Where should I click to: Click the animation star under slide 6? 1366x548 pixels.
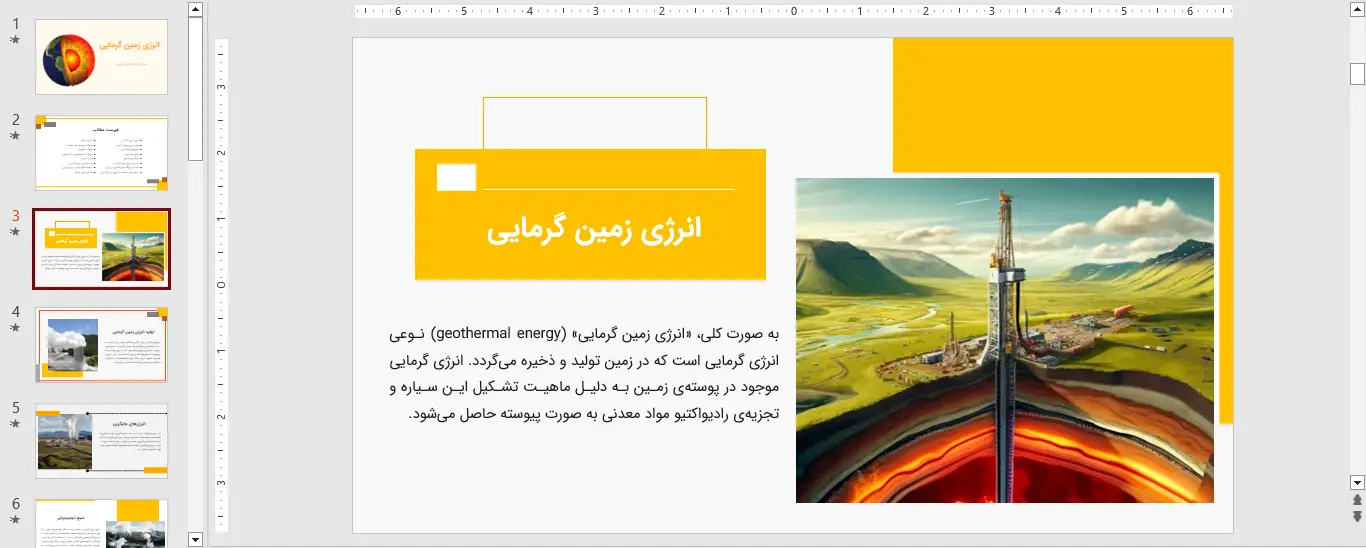[15, 520]
